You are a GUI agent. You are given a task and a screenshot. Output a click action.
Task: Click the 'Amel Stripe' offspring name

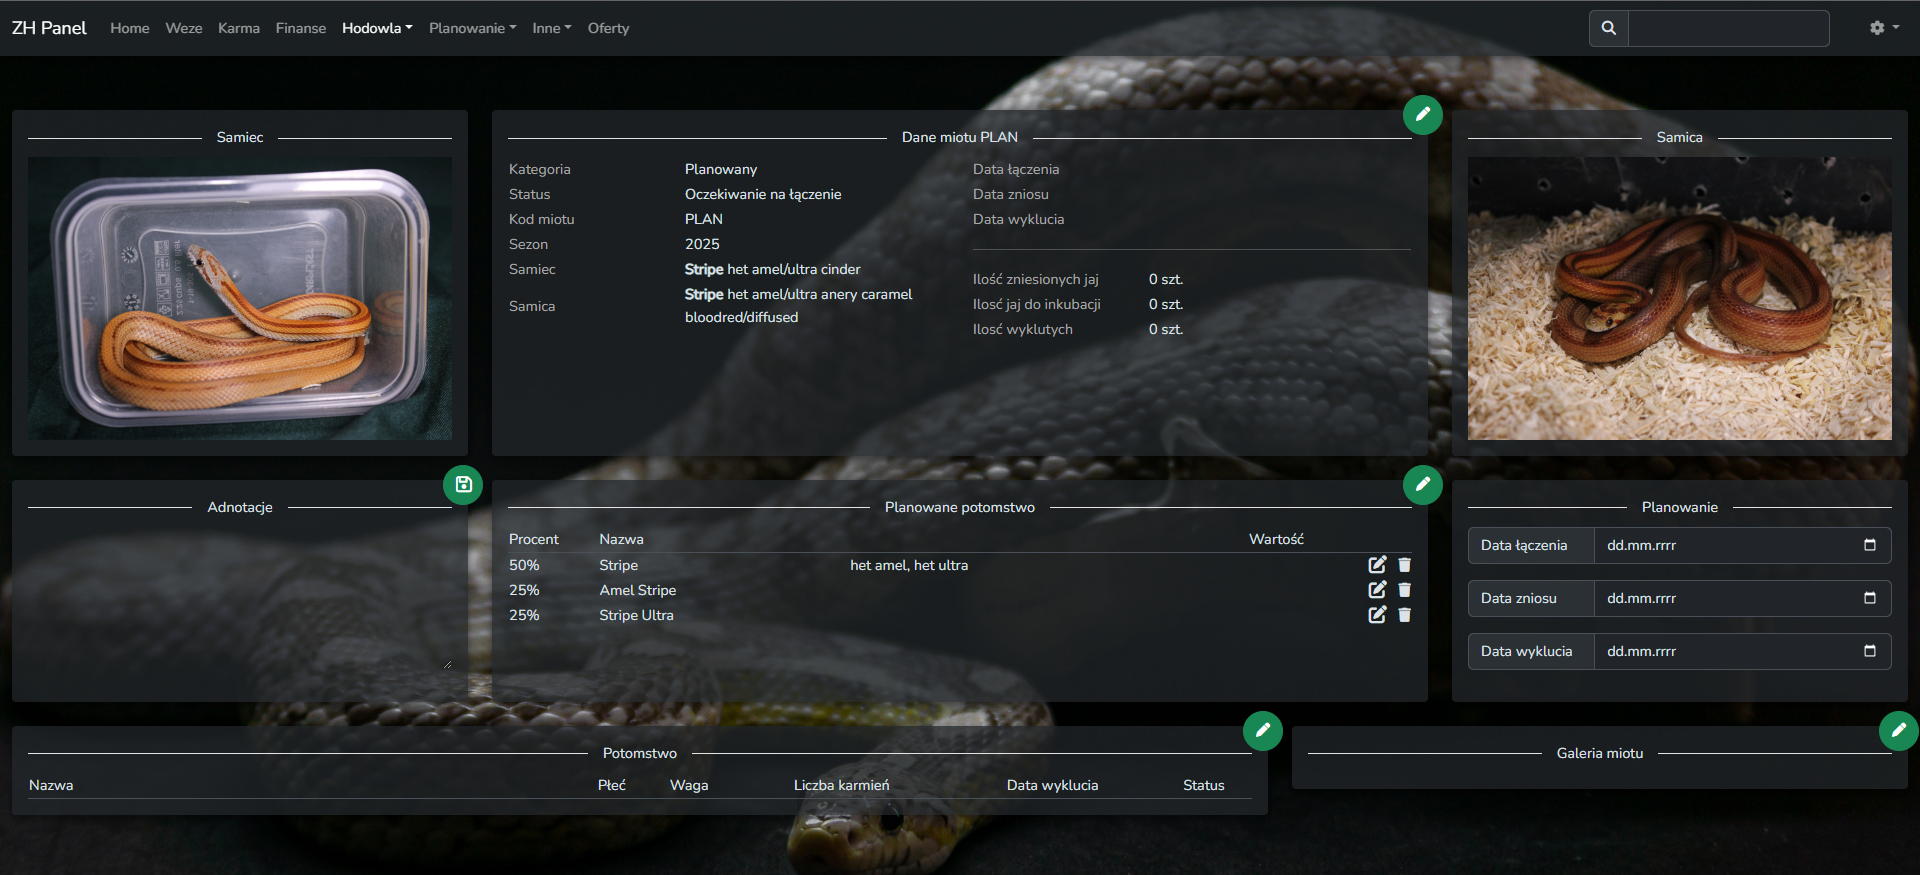coord(638,590)
